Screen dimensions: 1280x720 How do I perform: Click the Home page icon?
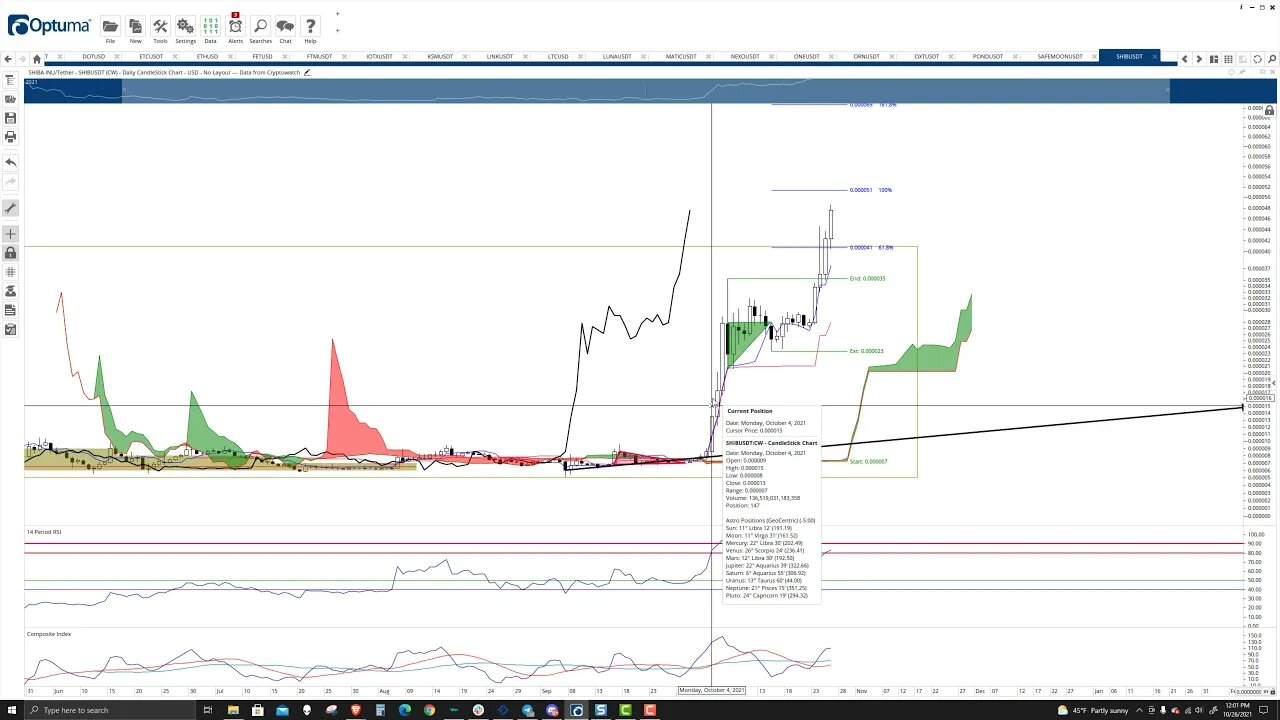pos(37,59)
